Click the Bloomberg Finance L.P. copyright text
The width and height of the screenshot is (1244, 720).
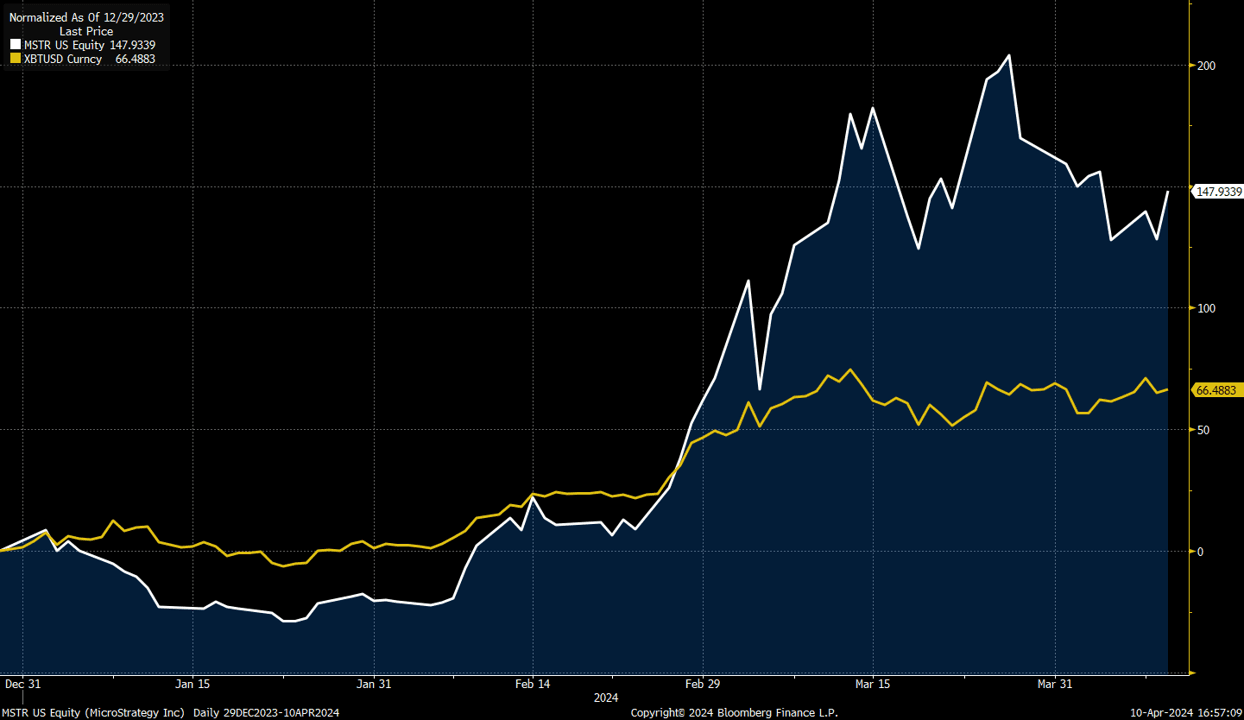point(734,713)
